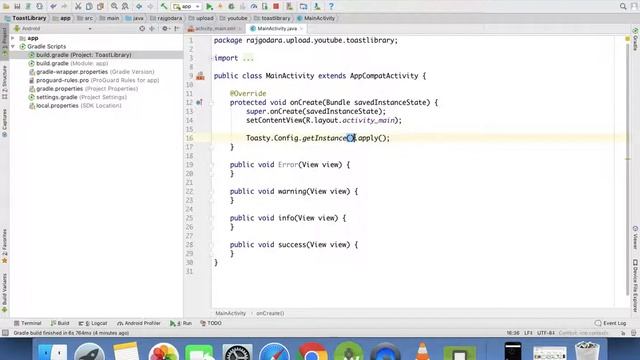Image resolution: width=640 pixels, height=360 pixels.
Task: Click the Search Everywhere magnifier icon
Action: tap(623, 6)
